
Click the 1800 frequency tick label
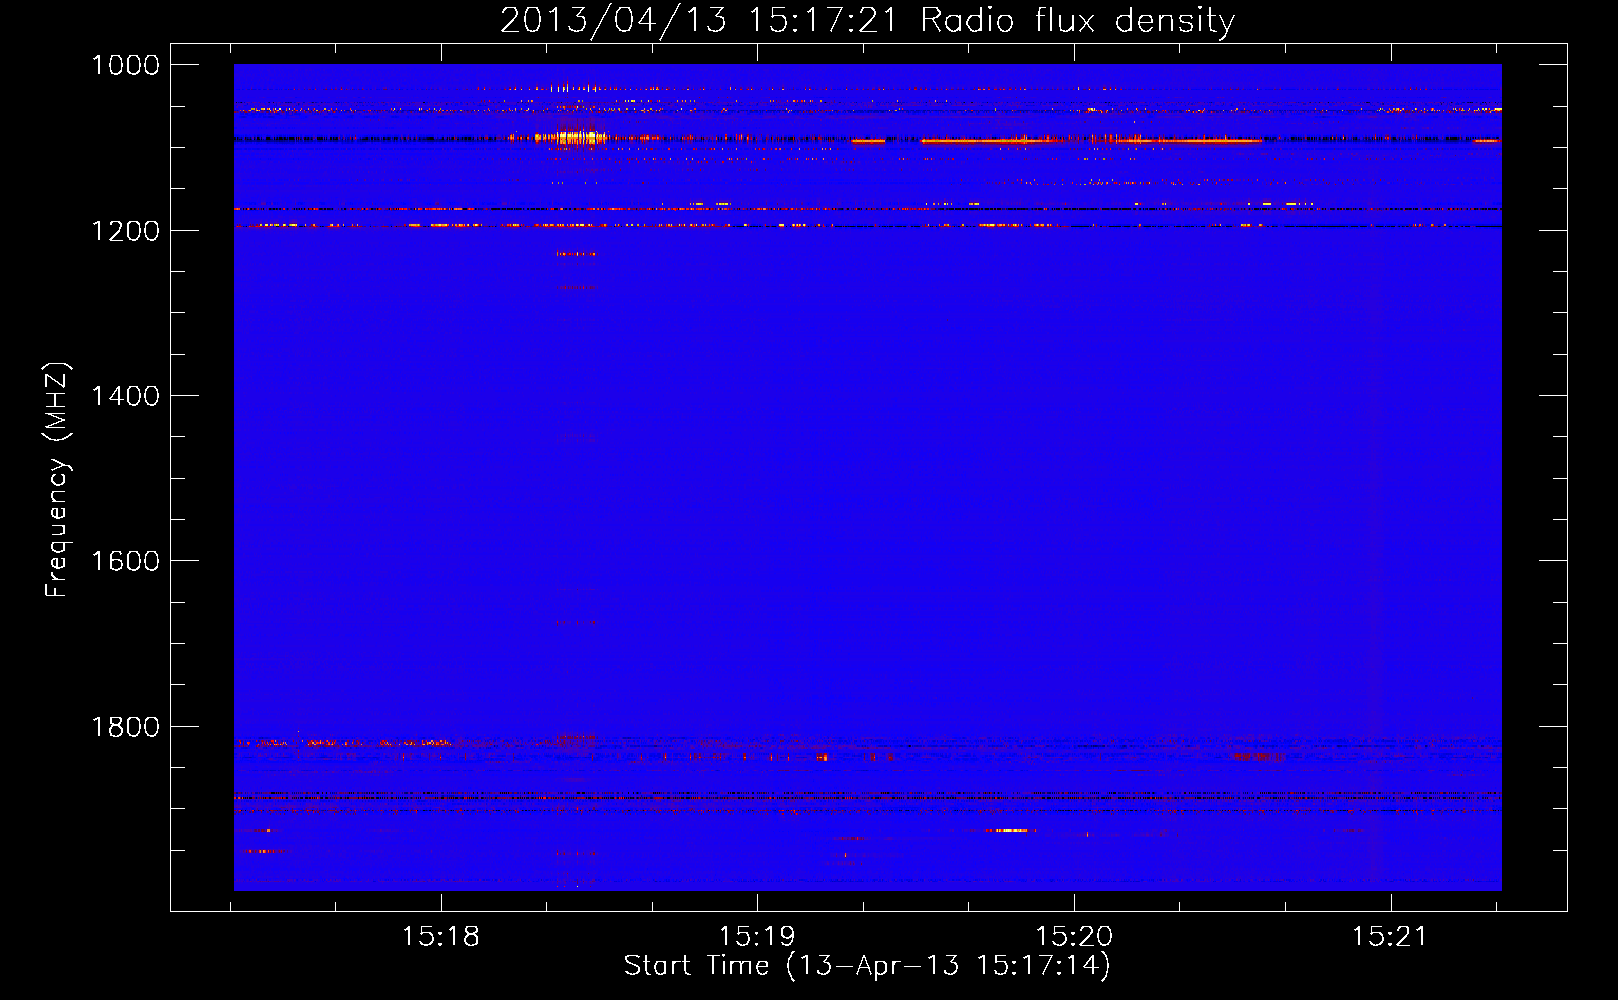[x=125, y=727]
